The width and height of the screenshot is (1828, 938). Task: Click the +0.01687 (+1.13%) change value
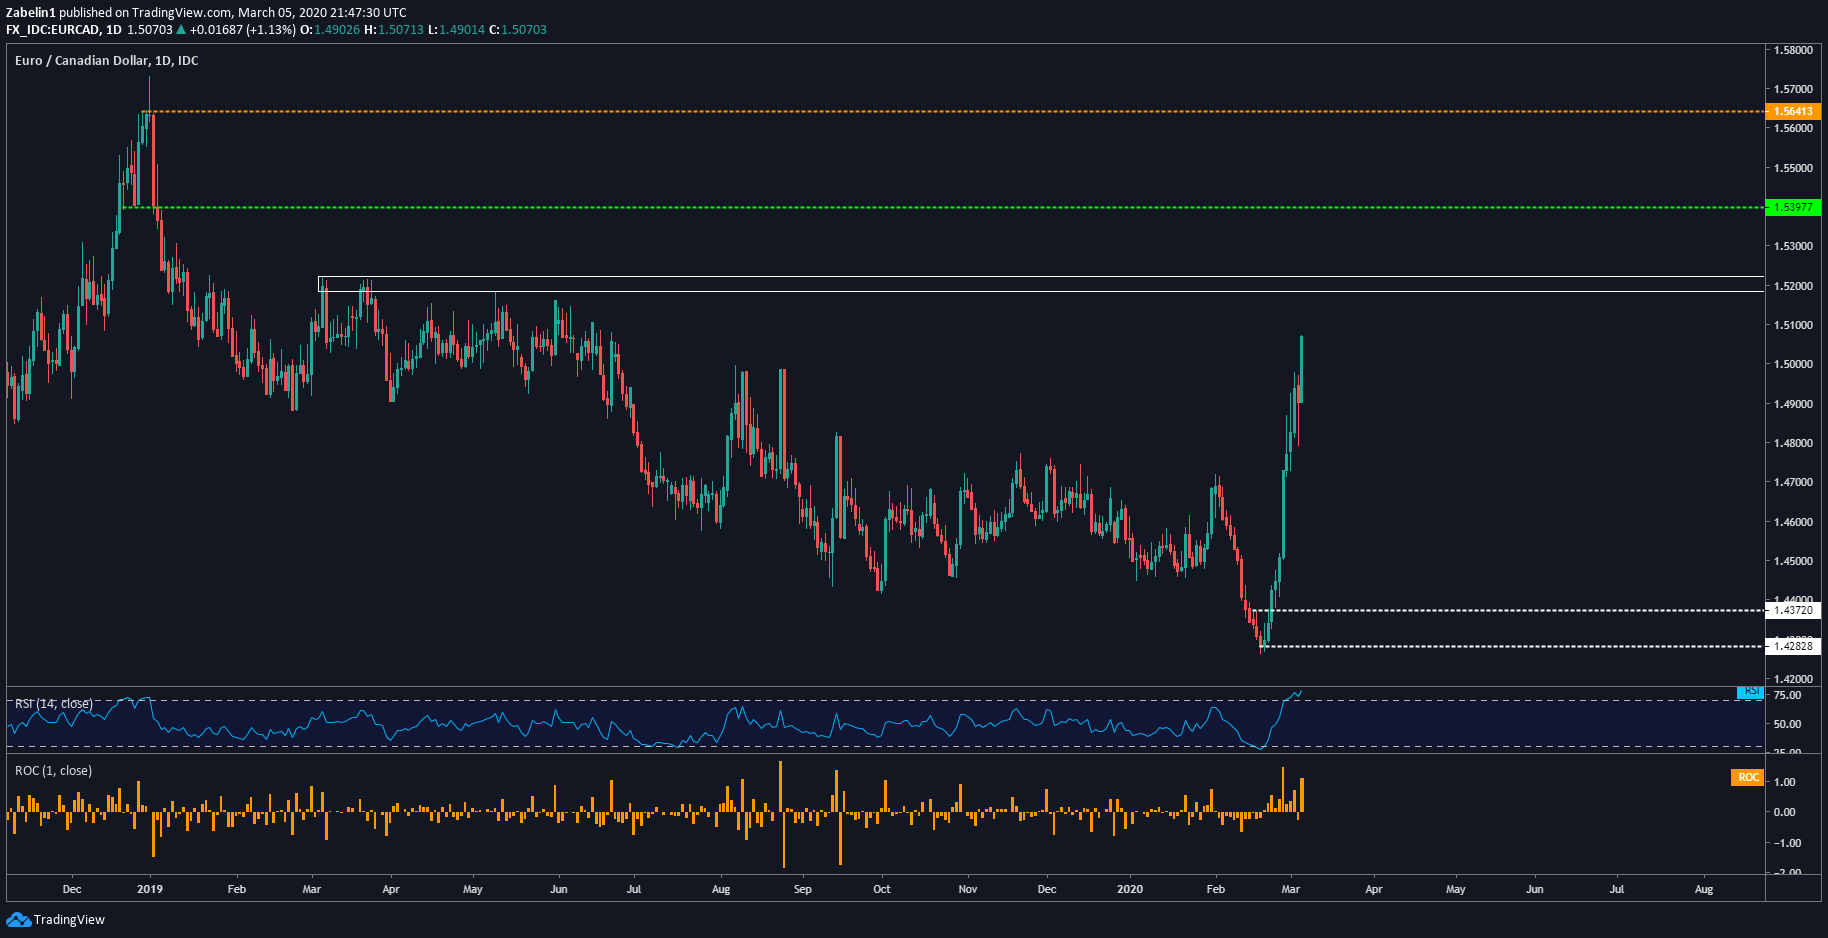tap(243, 30)
